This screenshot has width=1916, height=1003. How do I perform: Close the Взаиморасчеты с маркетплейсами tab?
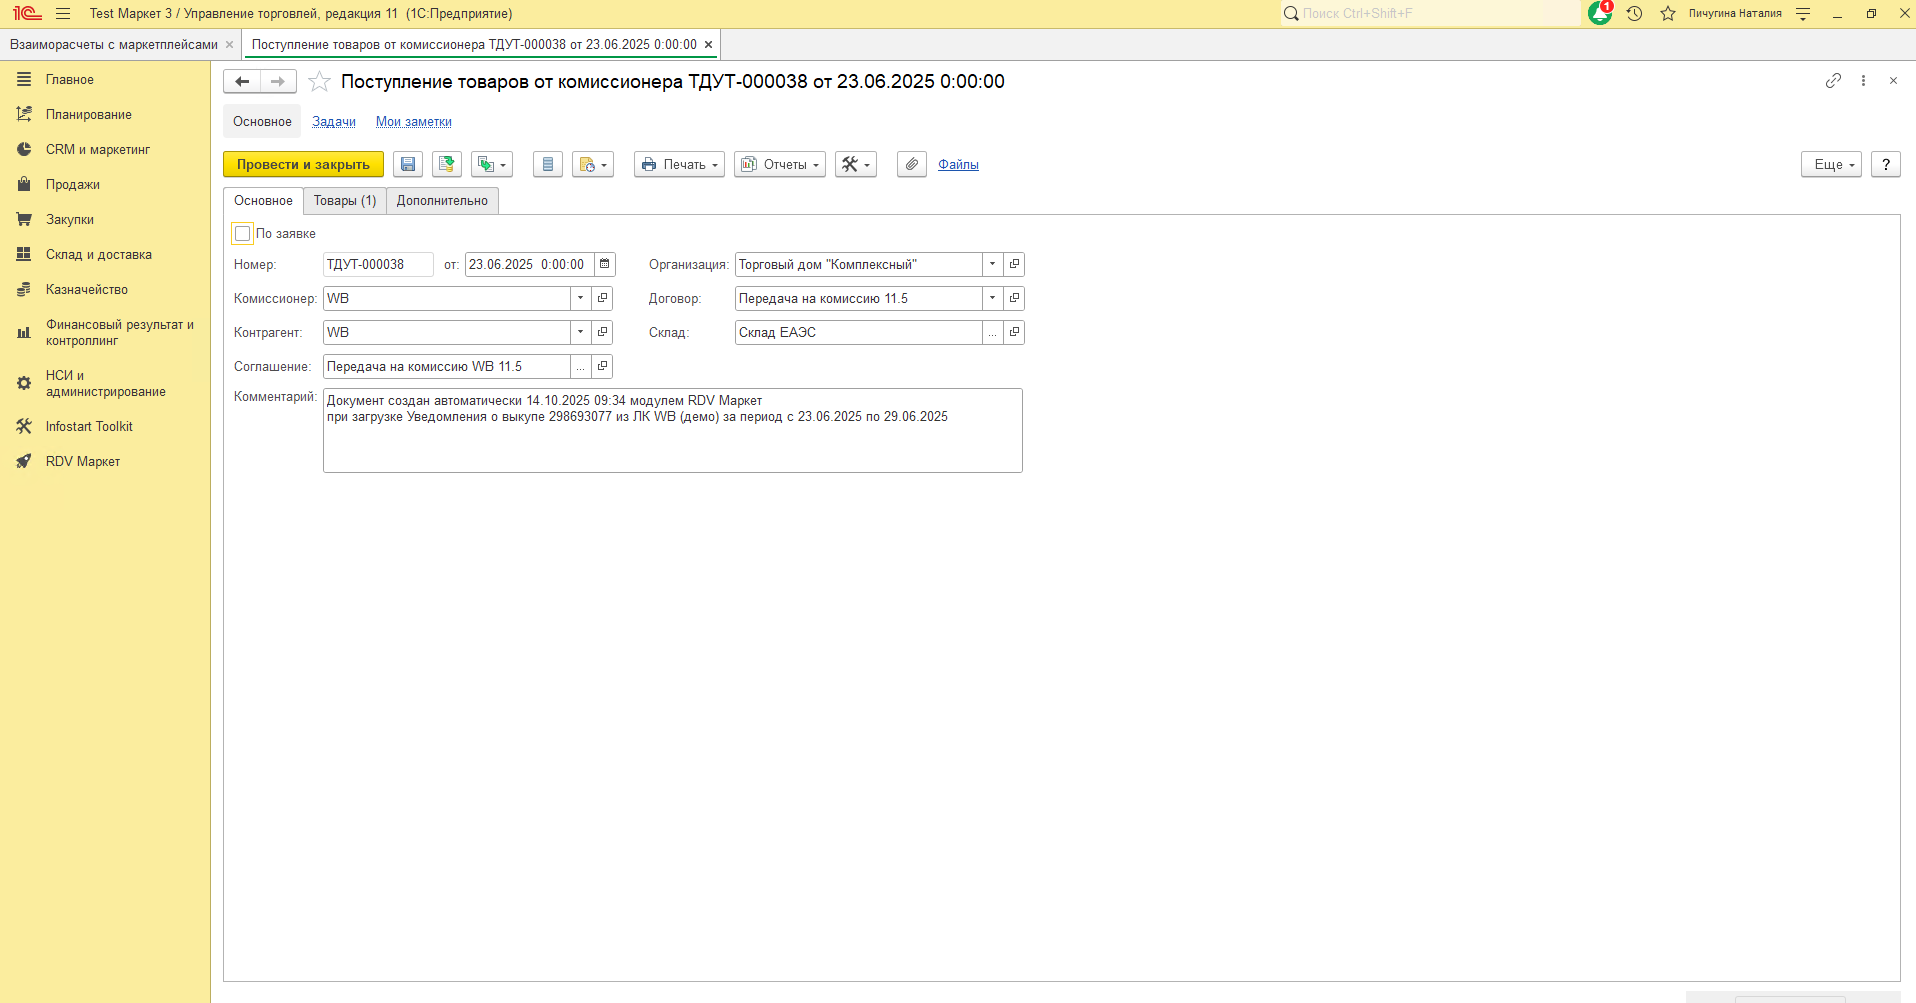pyautogui.click(x=229, y=45)
